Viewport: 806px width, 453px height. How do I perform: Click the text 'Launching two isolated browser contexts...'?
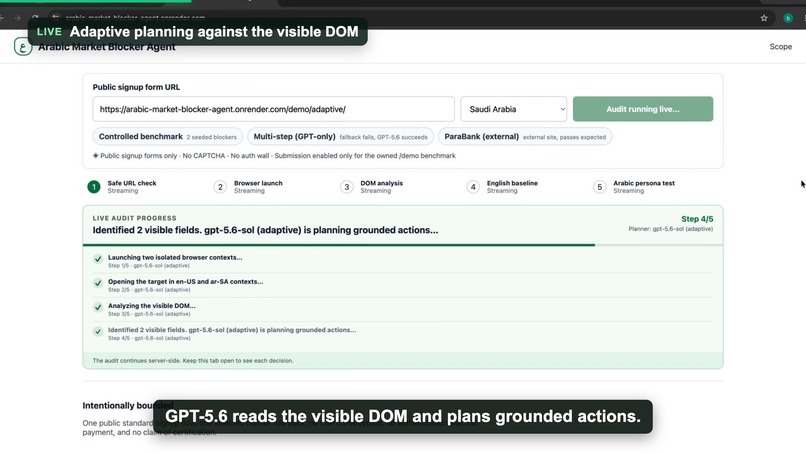(x=175, y=257)
